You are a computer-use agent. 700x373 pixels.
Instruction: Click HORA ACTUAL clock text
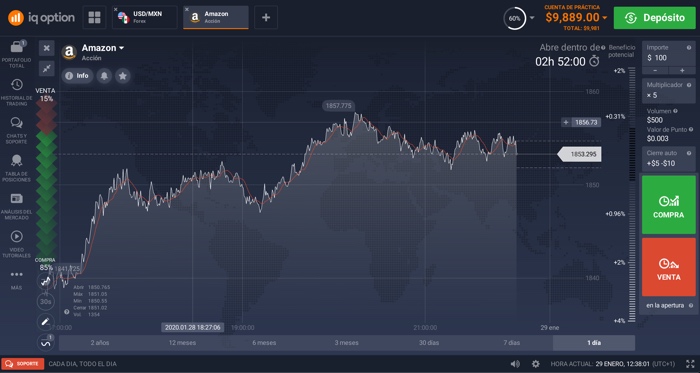click(x=612, y=364)
